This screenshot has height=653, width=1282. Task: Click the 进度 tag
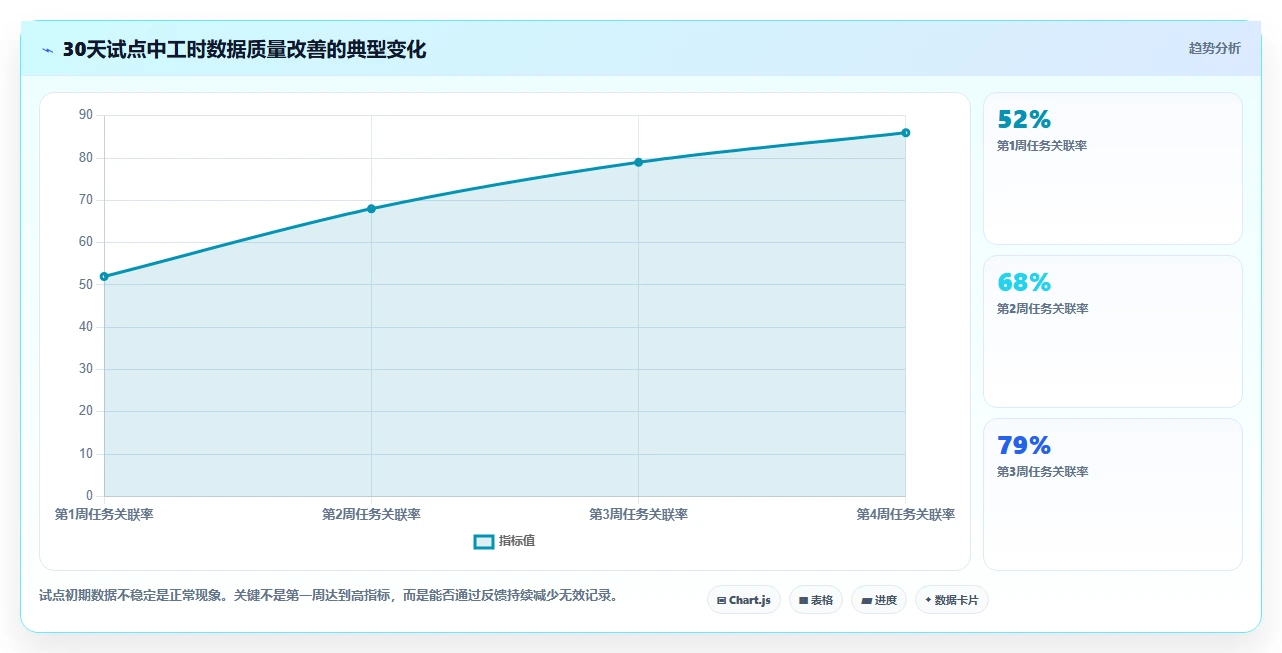[879, 600]
